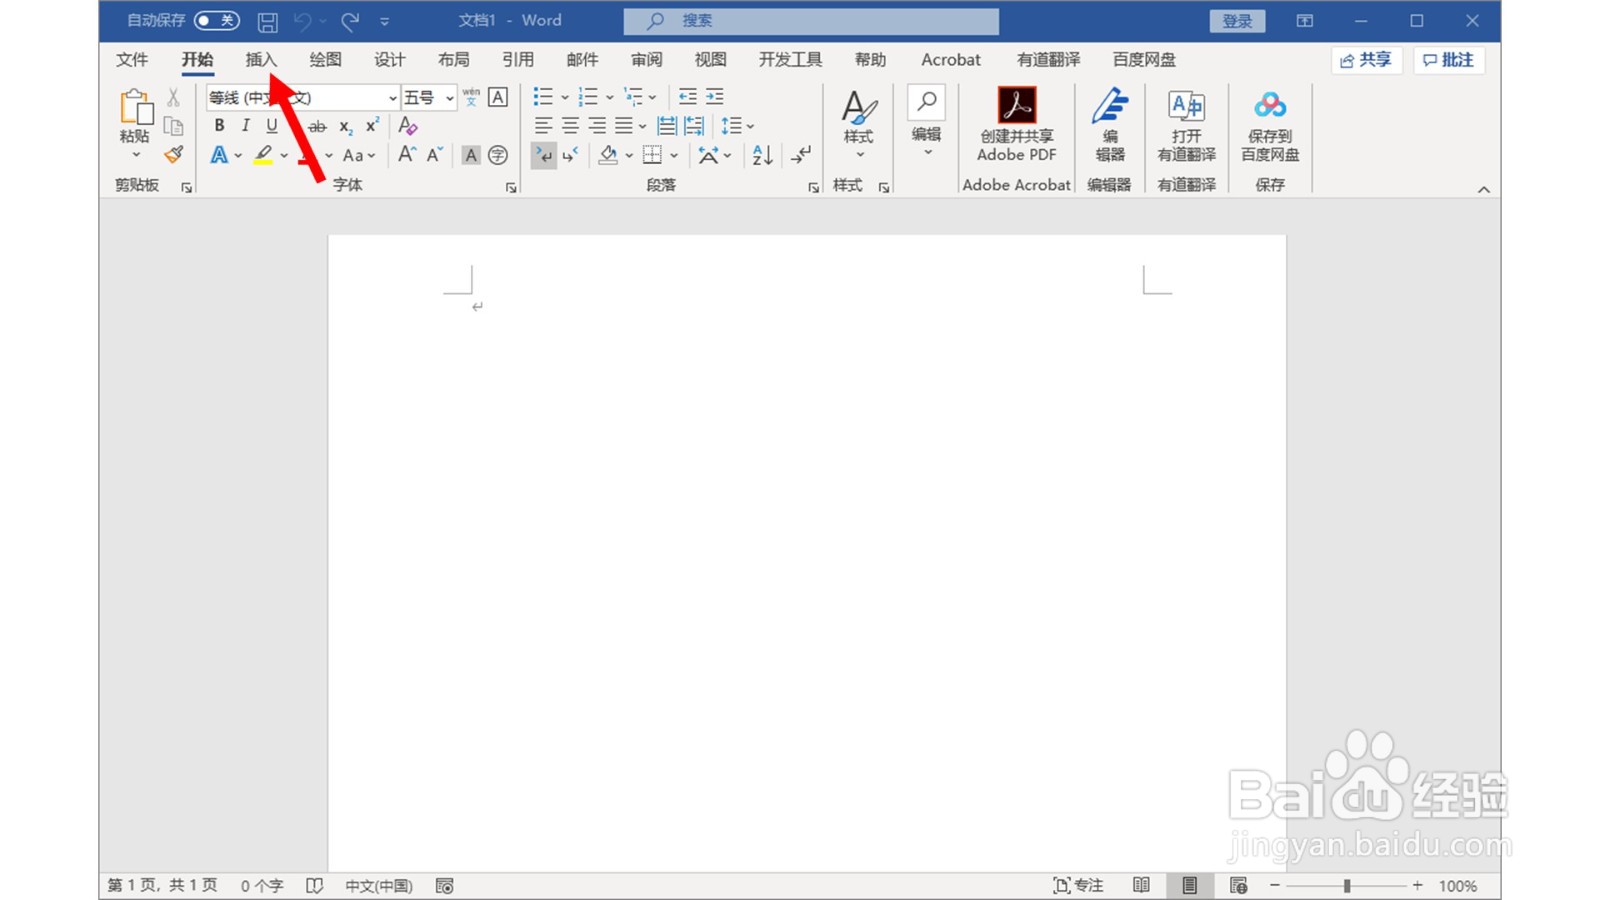Toggle the AutoSave switch
Viewport: 1600px width, 900px height.
(216, 20)
